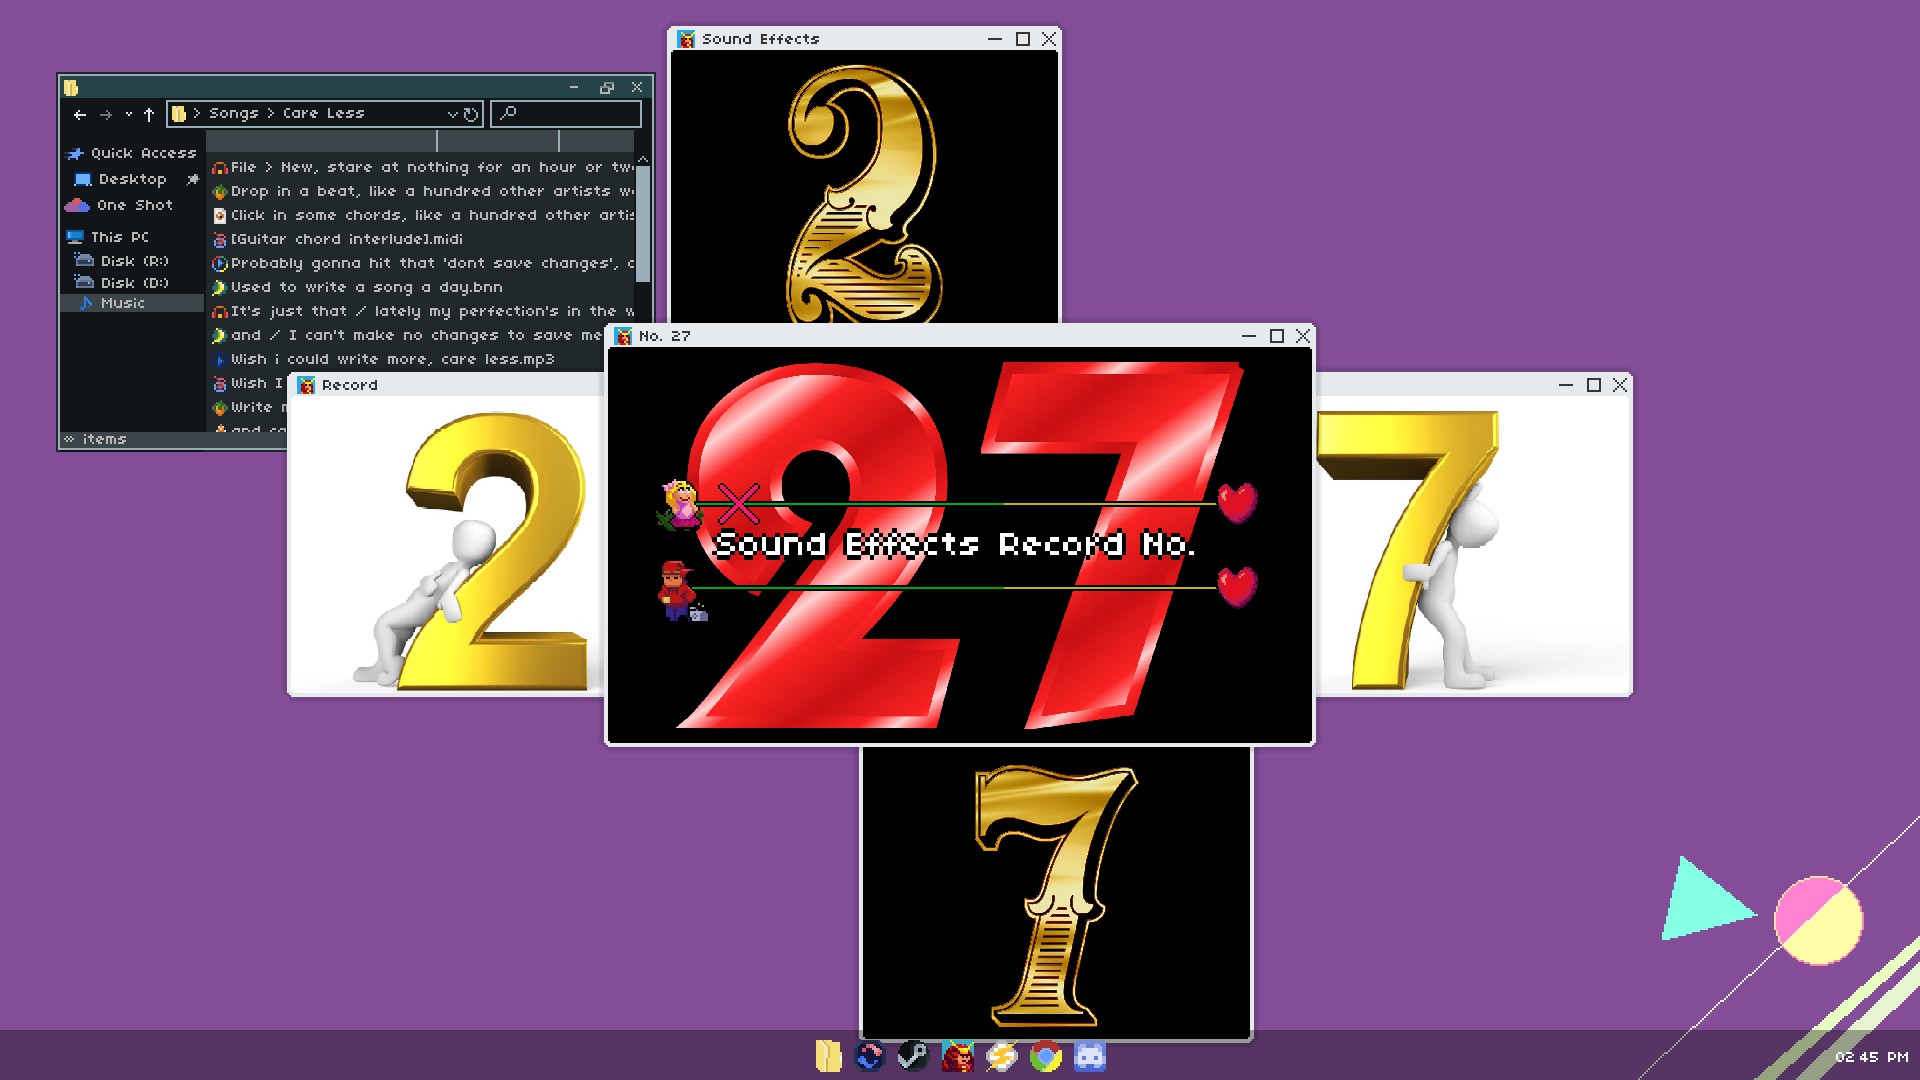This screenshot has width=1920, height=1080.
Task: Click icon of 'Probably gonna hit that' file
Action: click(220, 264)
